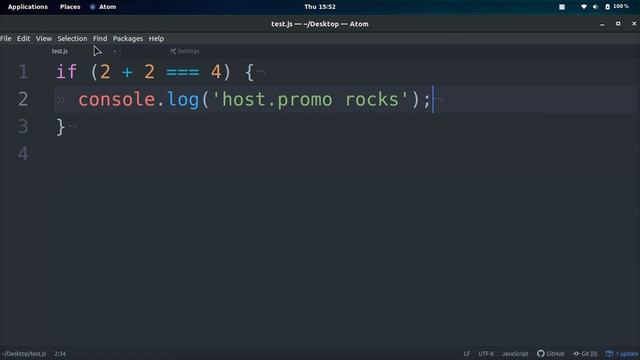Click the 'rocks' word in the string
Screen dimensions: 640x360
tap(372, 100)
